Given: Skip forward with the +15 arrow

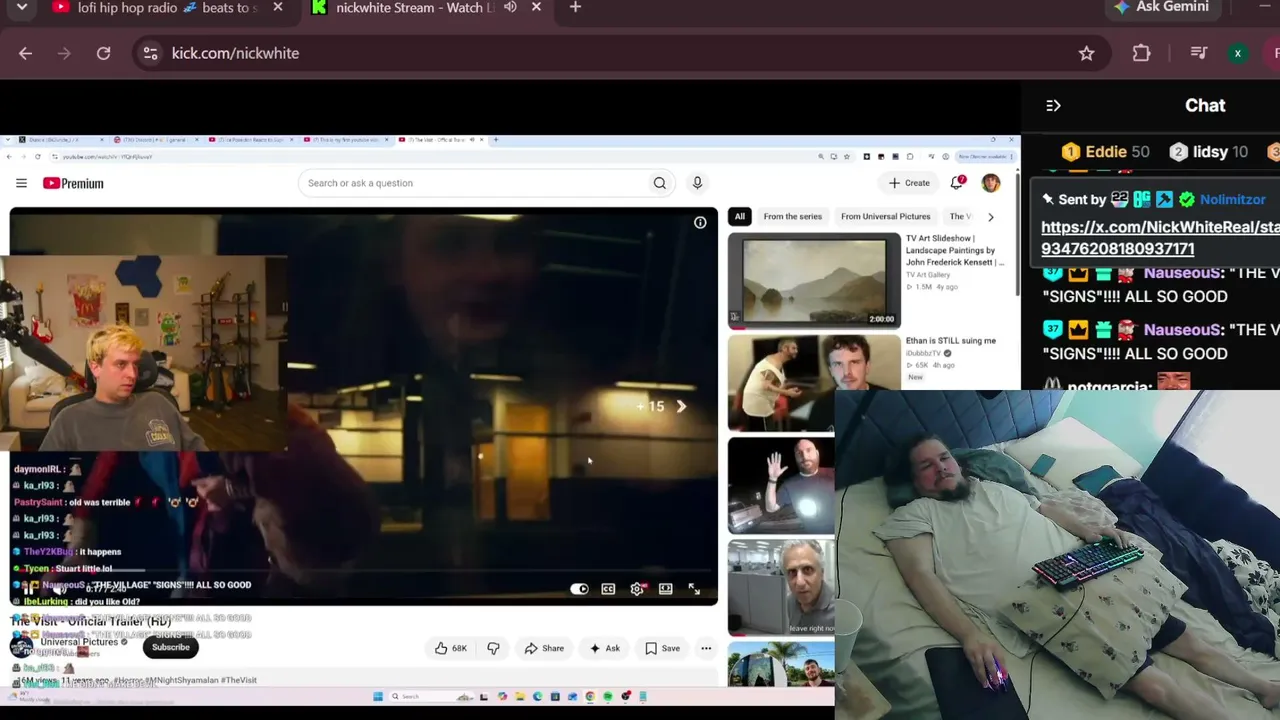Looking at the screenshot, I should pos(681,406).
